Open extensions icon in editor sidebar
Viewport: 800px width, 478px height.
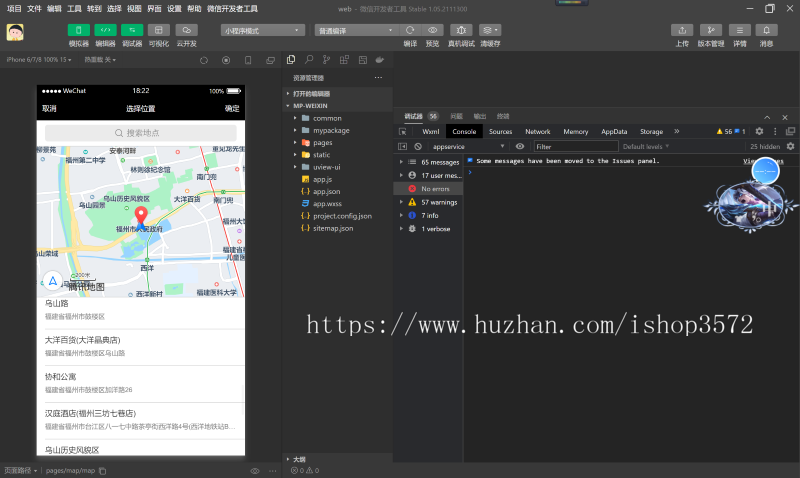[344, 60]
